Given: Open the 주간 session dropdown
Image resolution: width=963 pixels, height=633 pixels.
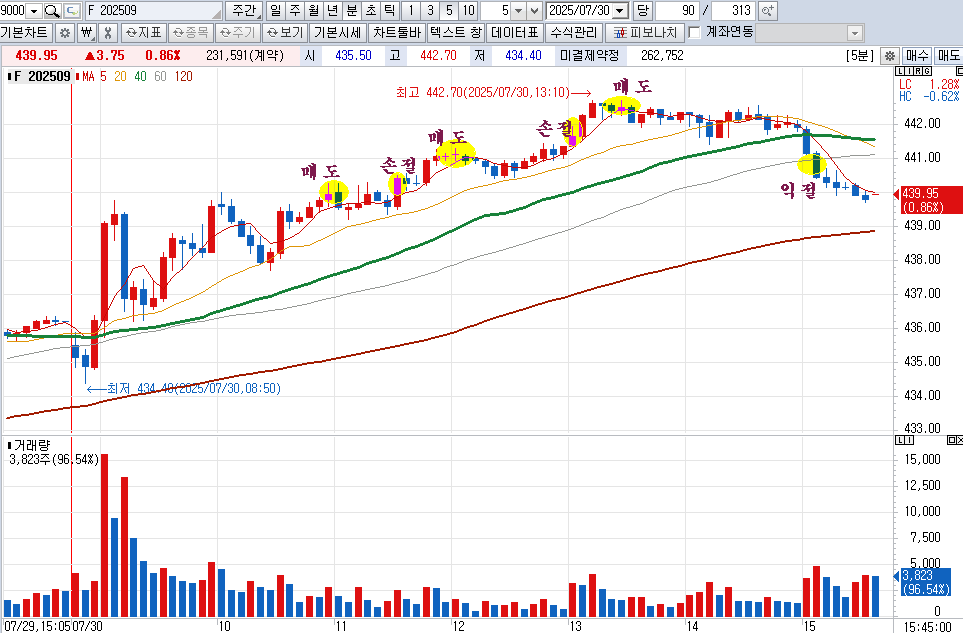Looking at the screenshot, I should [244, 10].
